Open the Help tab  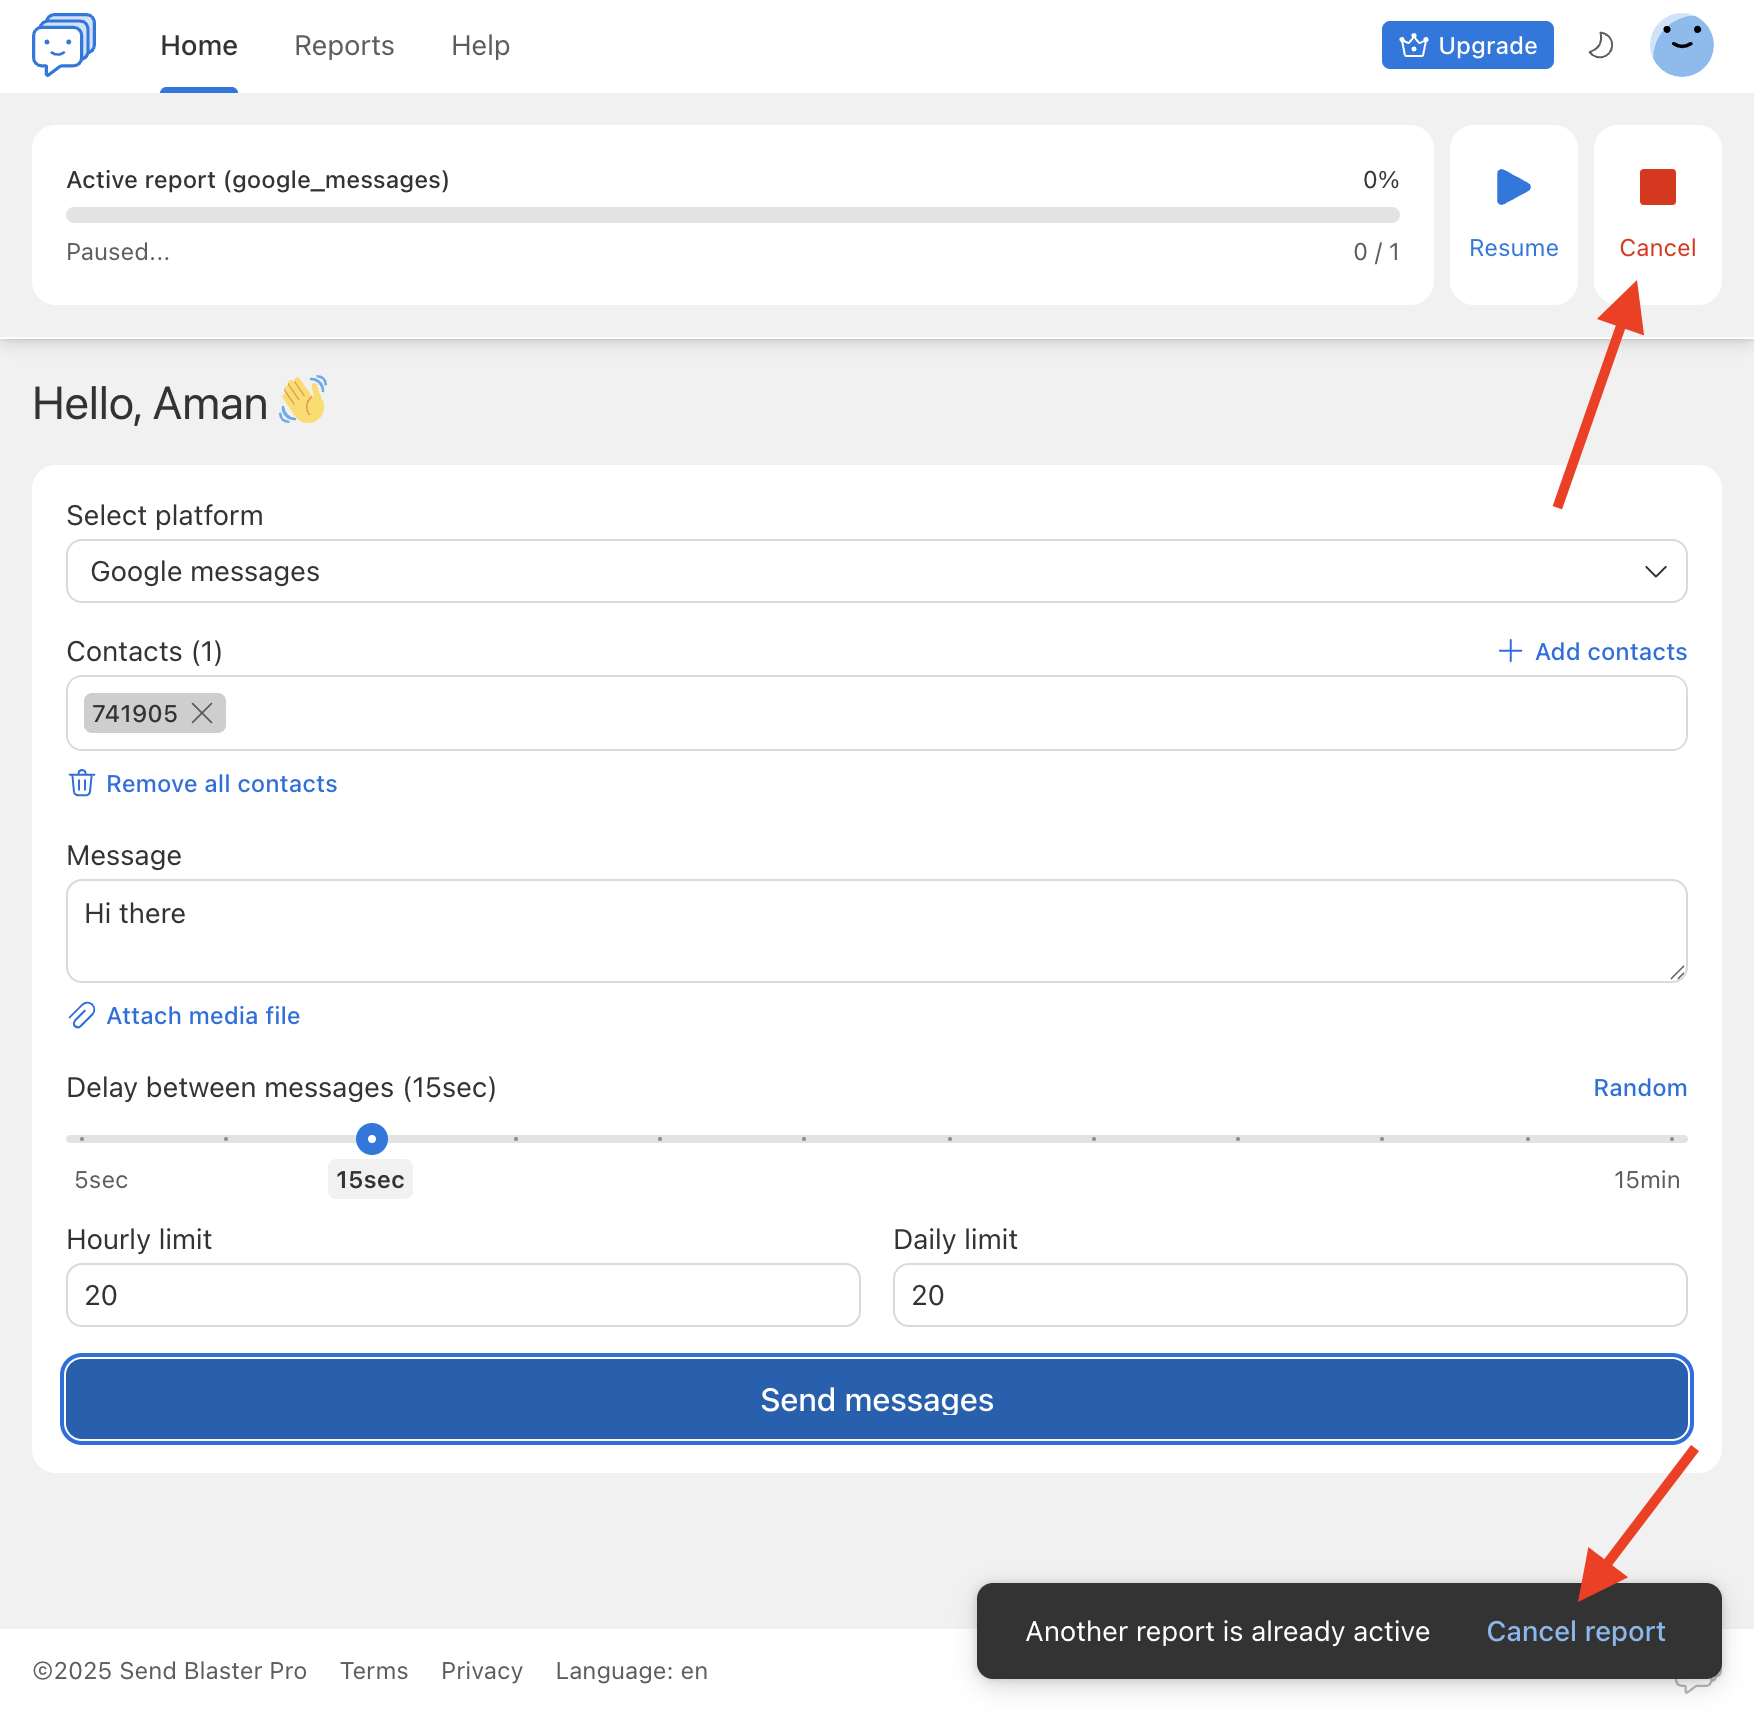(480, 46)
